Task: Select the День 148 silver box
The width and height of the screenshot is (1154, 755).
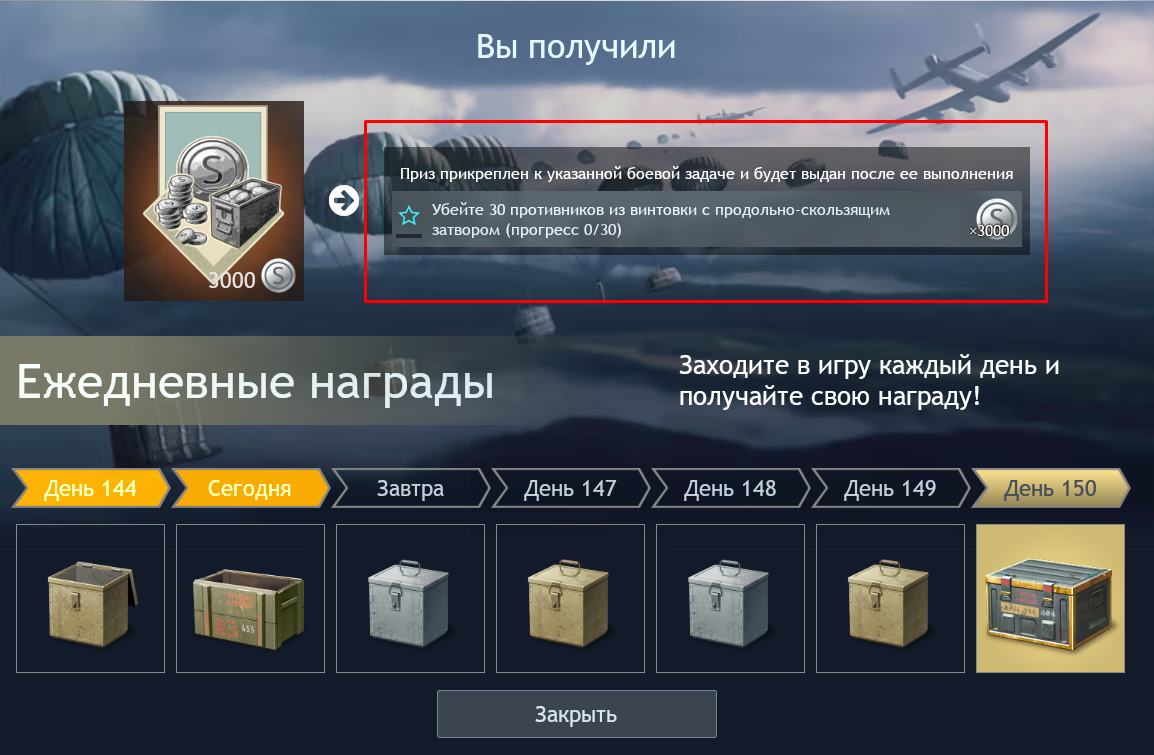Action: click(x=730, y=598)
